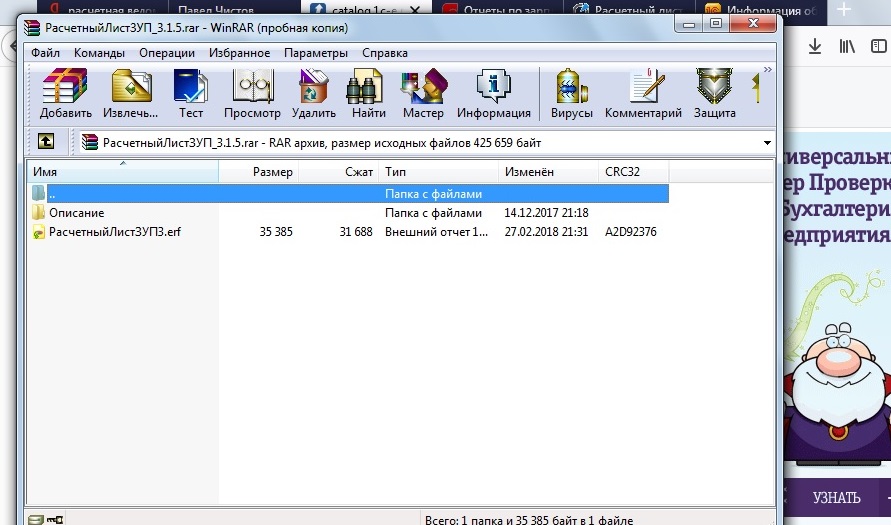Click the Описание folder icon
Image resolution: width=891 pixels, height=525 pixels.
[38, 212]
